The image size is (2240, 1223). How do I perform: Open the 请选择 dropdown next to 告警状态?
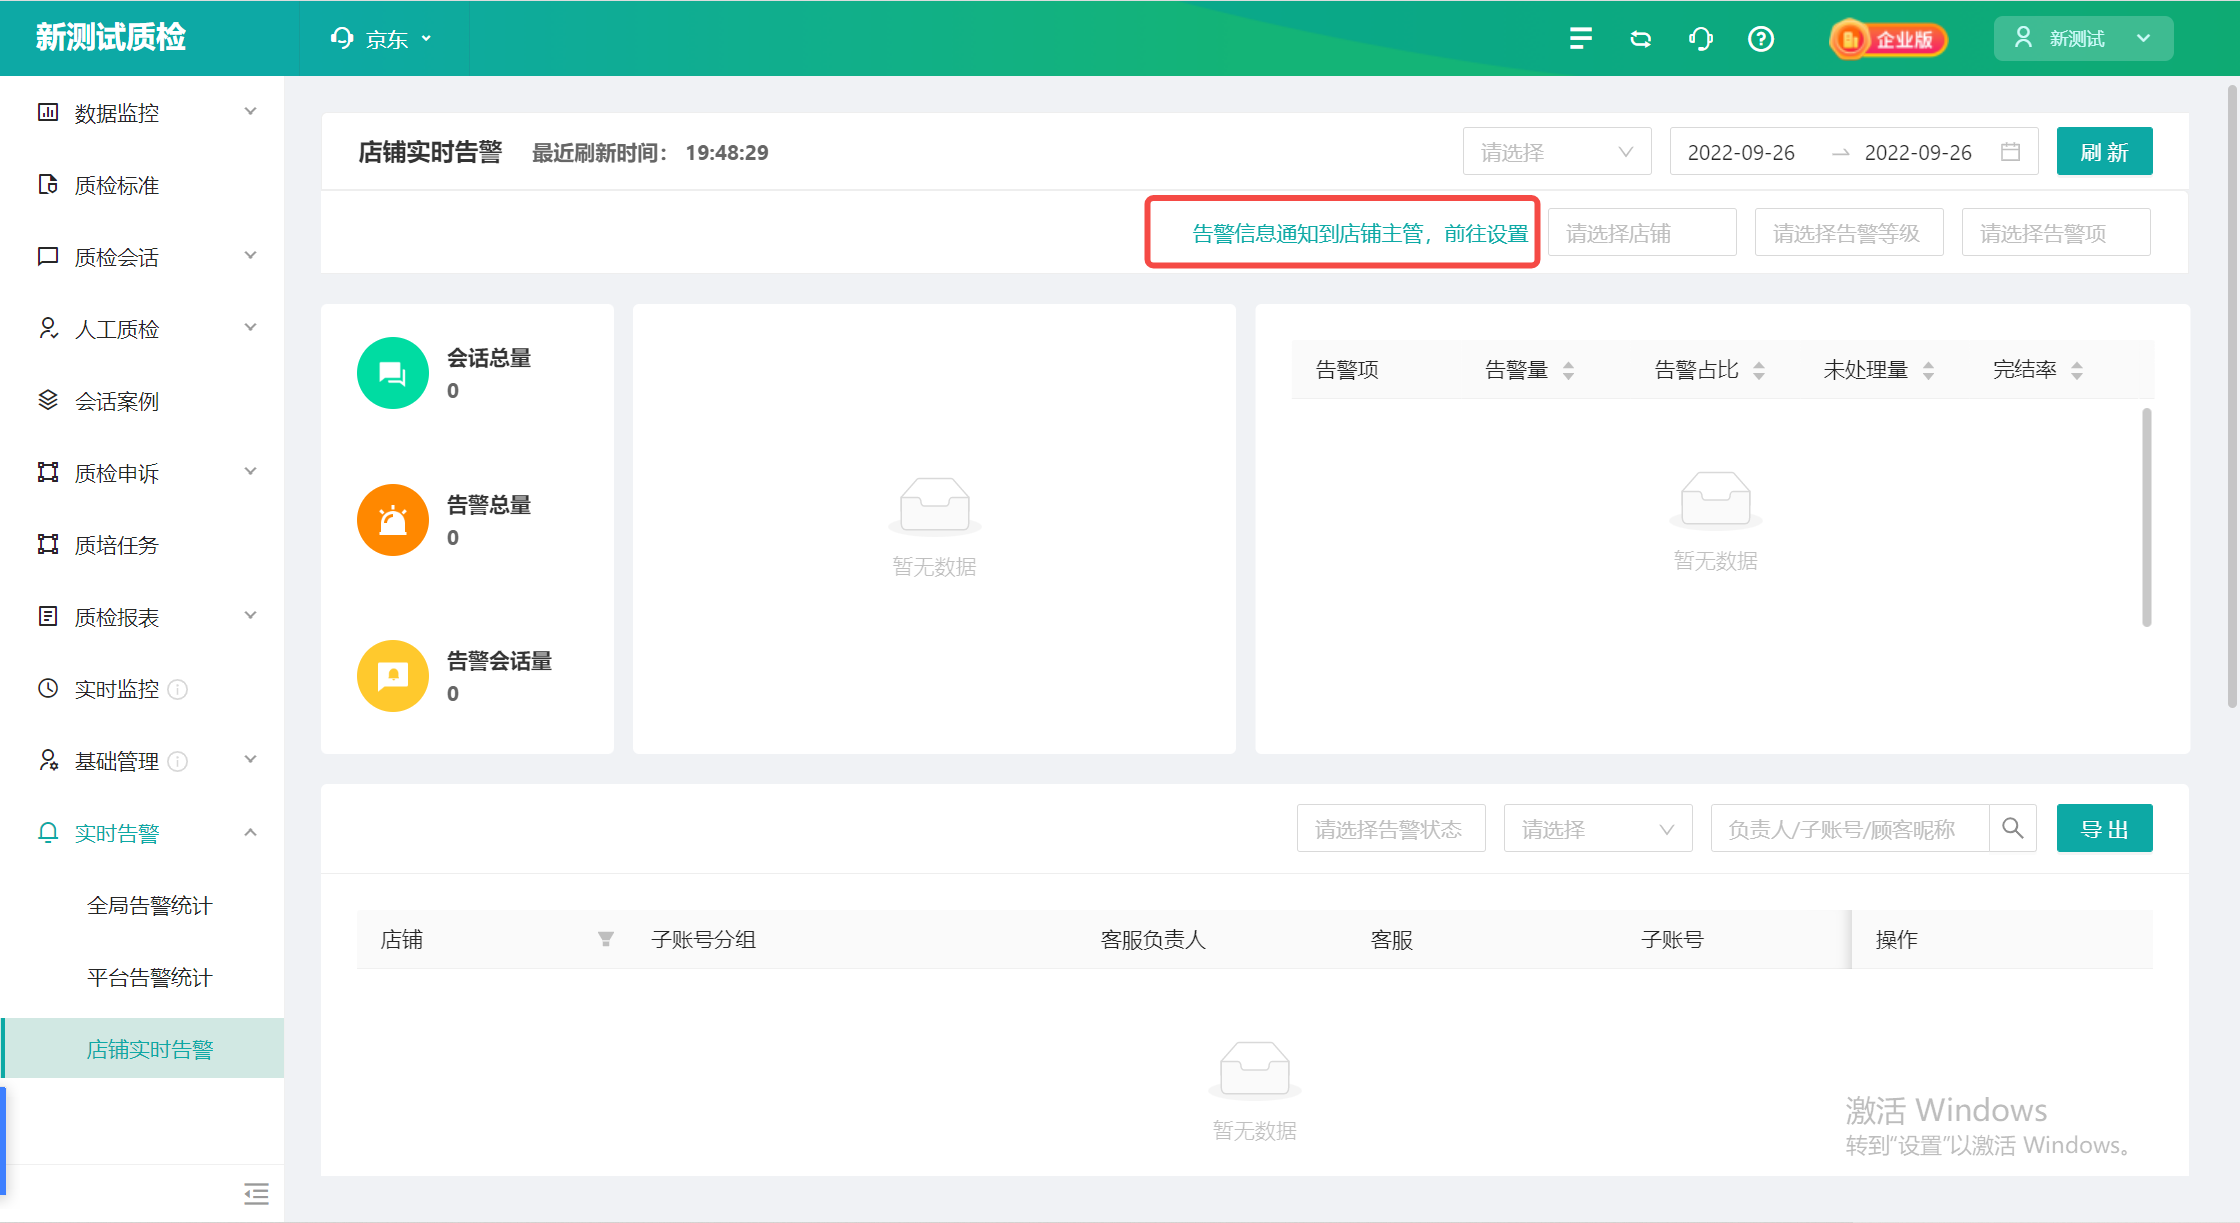[1598, 829]
